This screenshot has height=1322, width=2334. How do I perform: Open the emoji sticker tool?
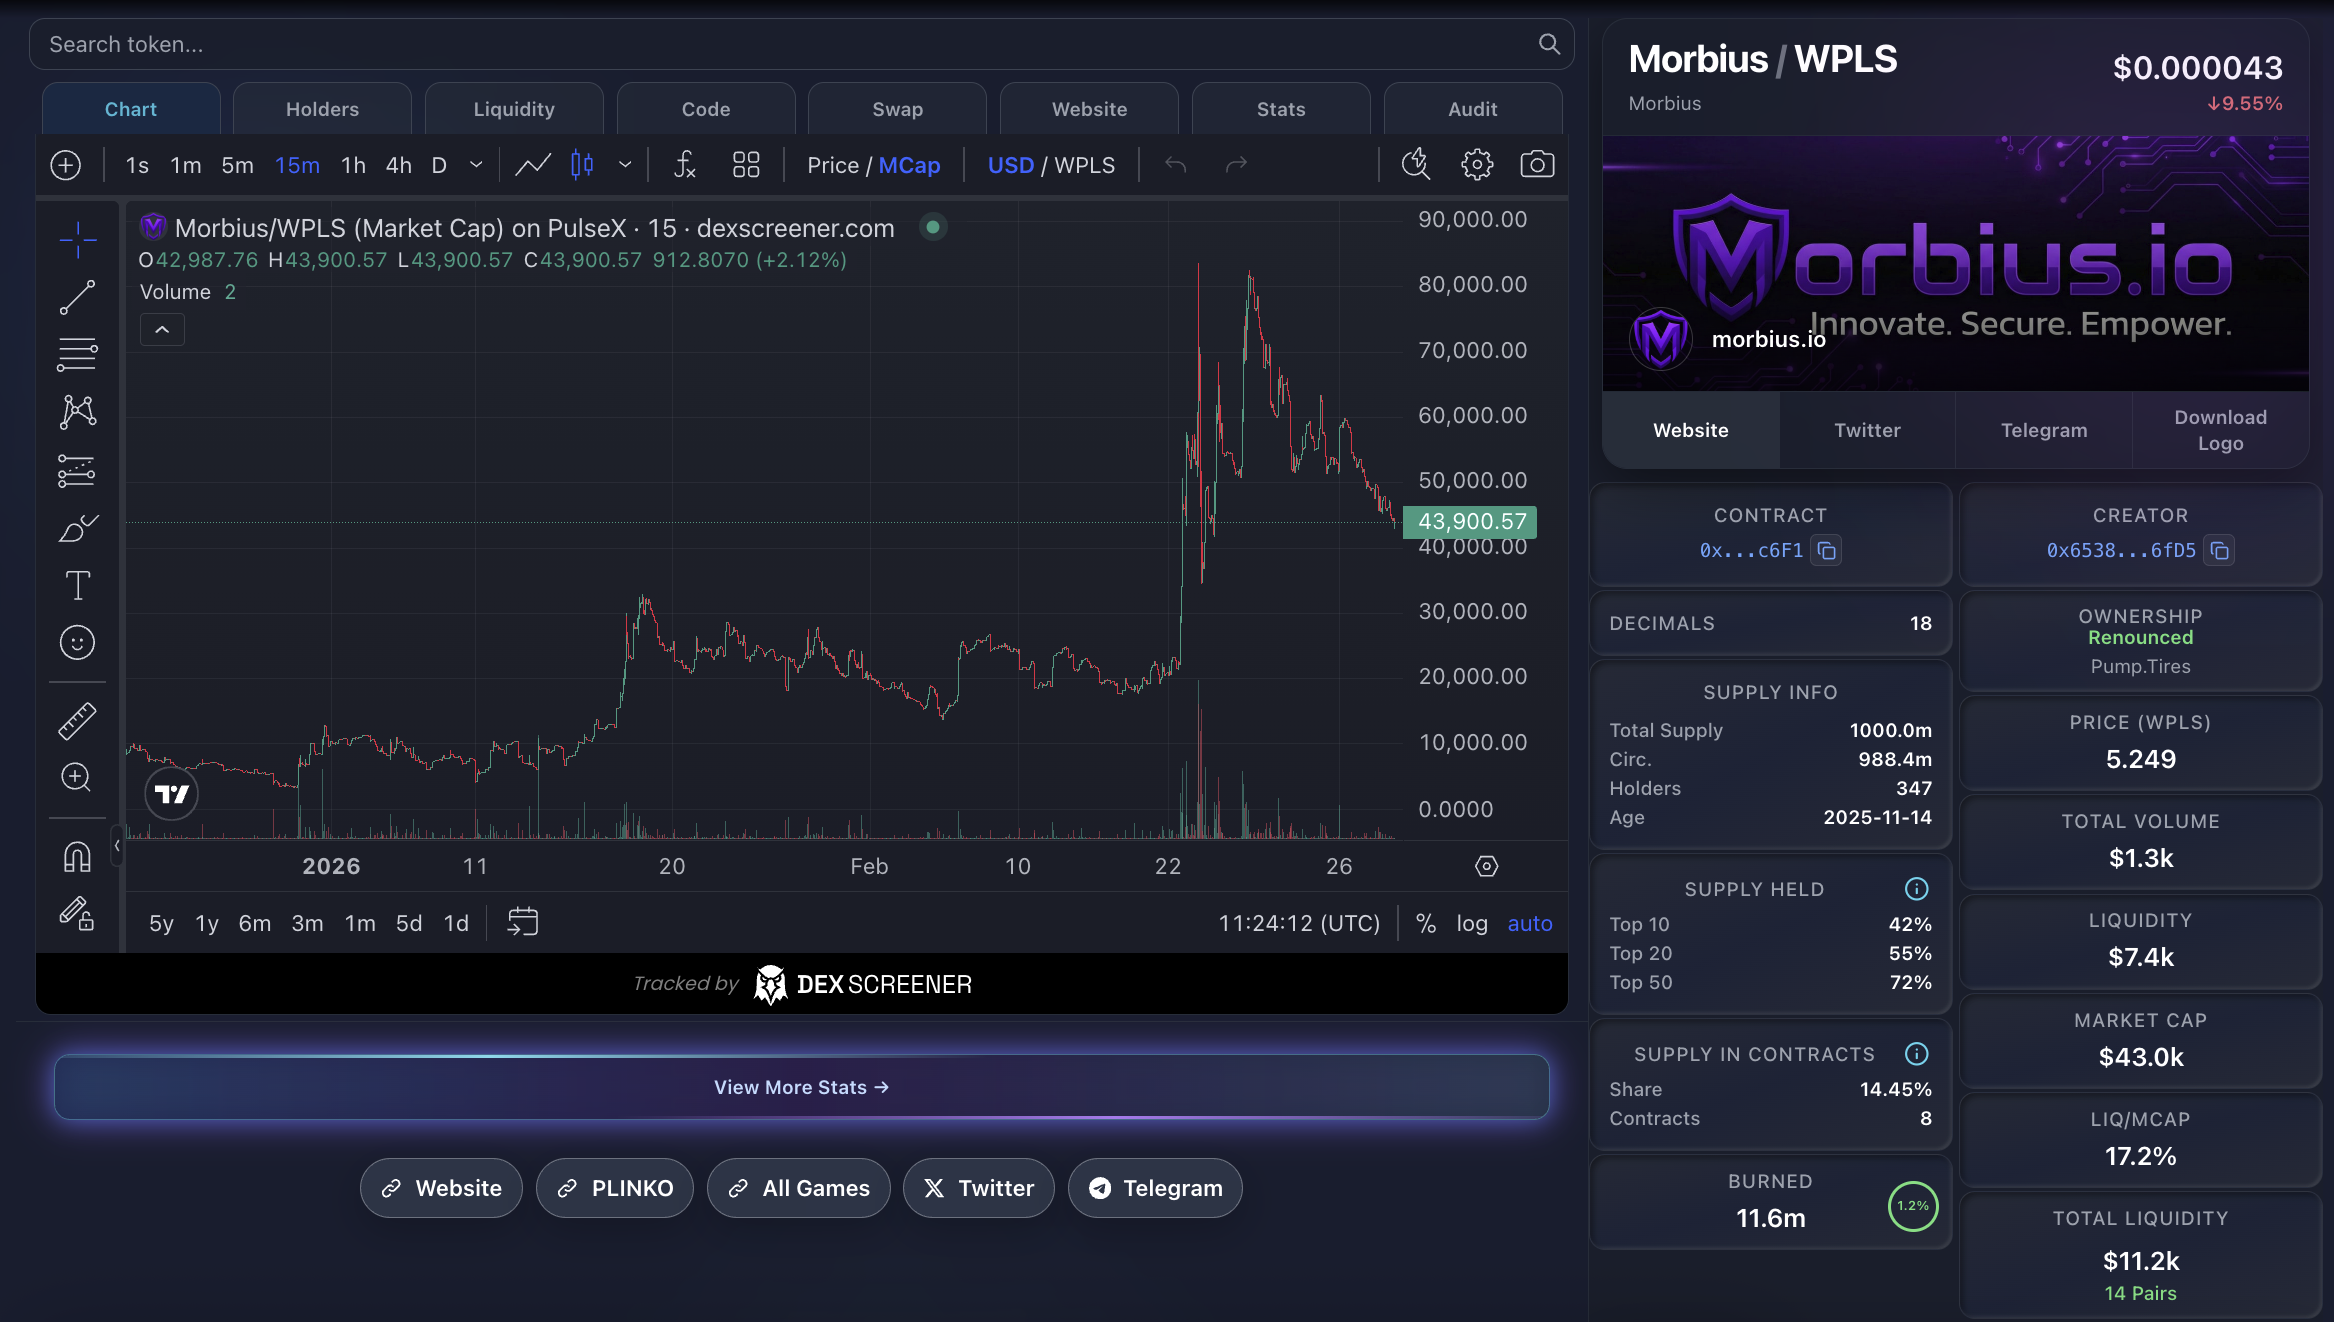tap(77, 643)
